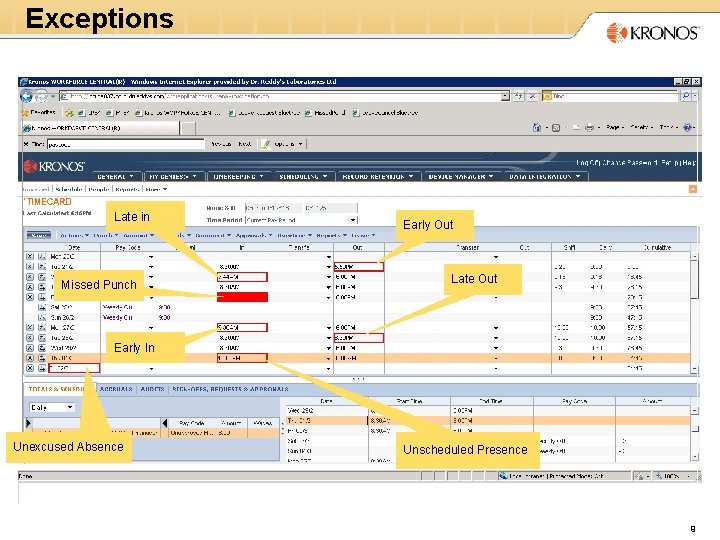
Task: Click insert-row icon on Tue 28/2 row
Action: (x=42, y=338)
